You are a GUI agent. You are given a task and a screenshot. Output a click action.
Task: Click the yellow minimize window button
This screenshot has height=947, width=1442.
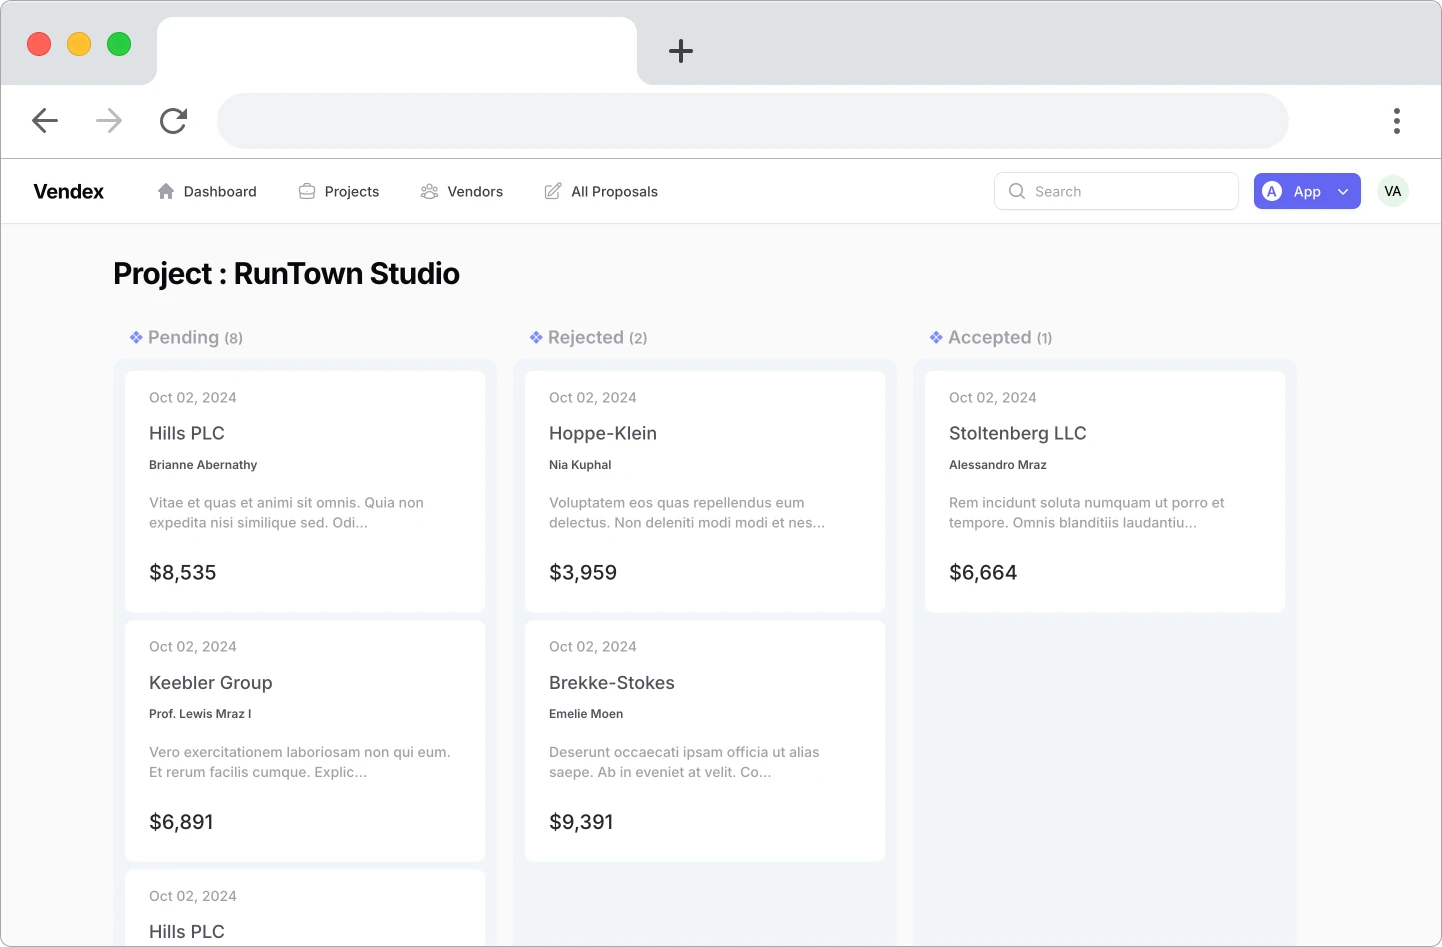[x=79, y=44]
